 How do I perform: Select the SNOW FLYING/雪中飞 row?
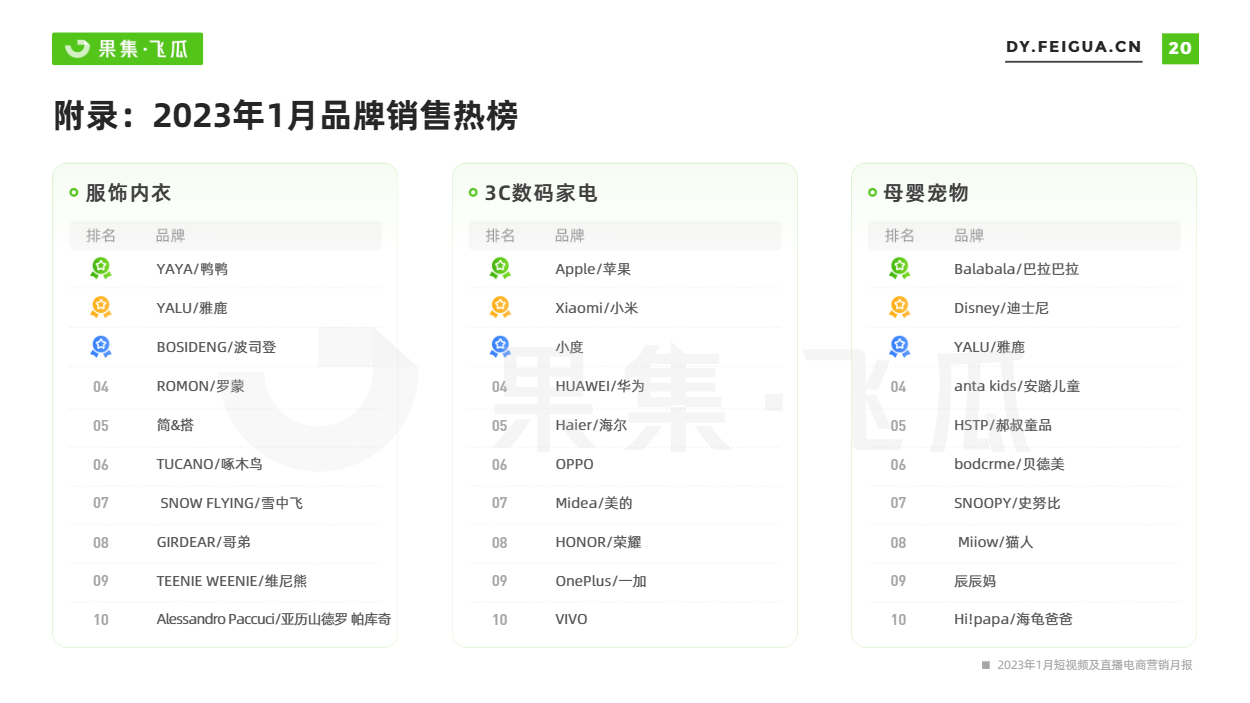click(x=226, y=503)
